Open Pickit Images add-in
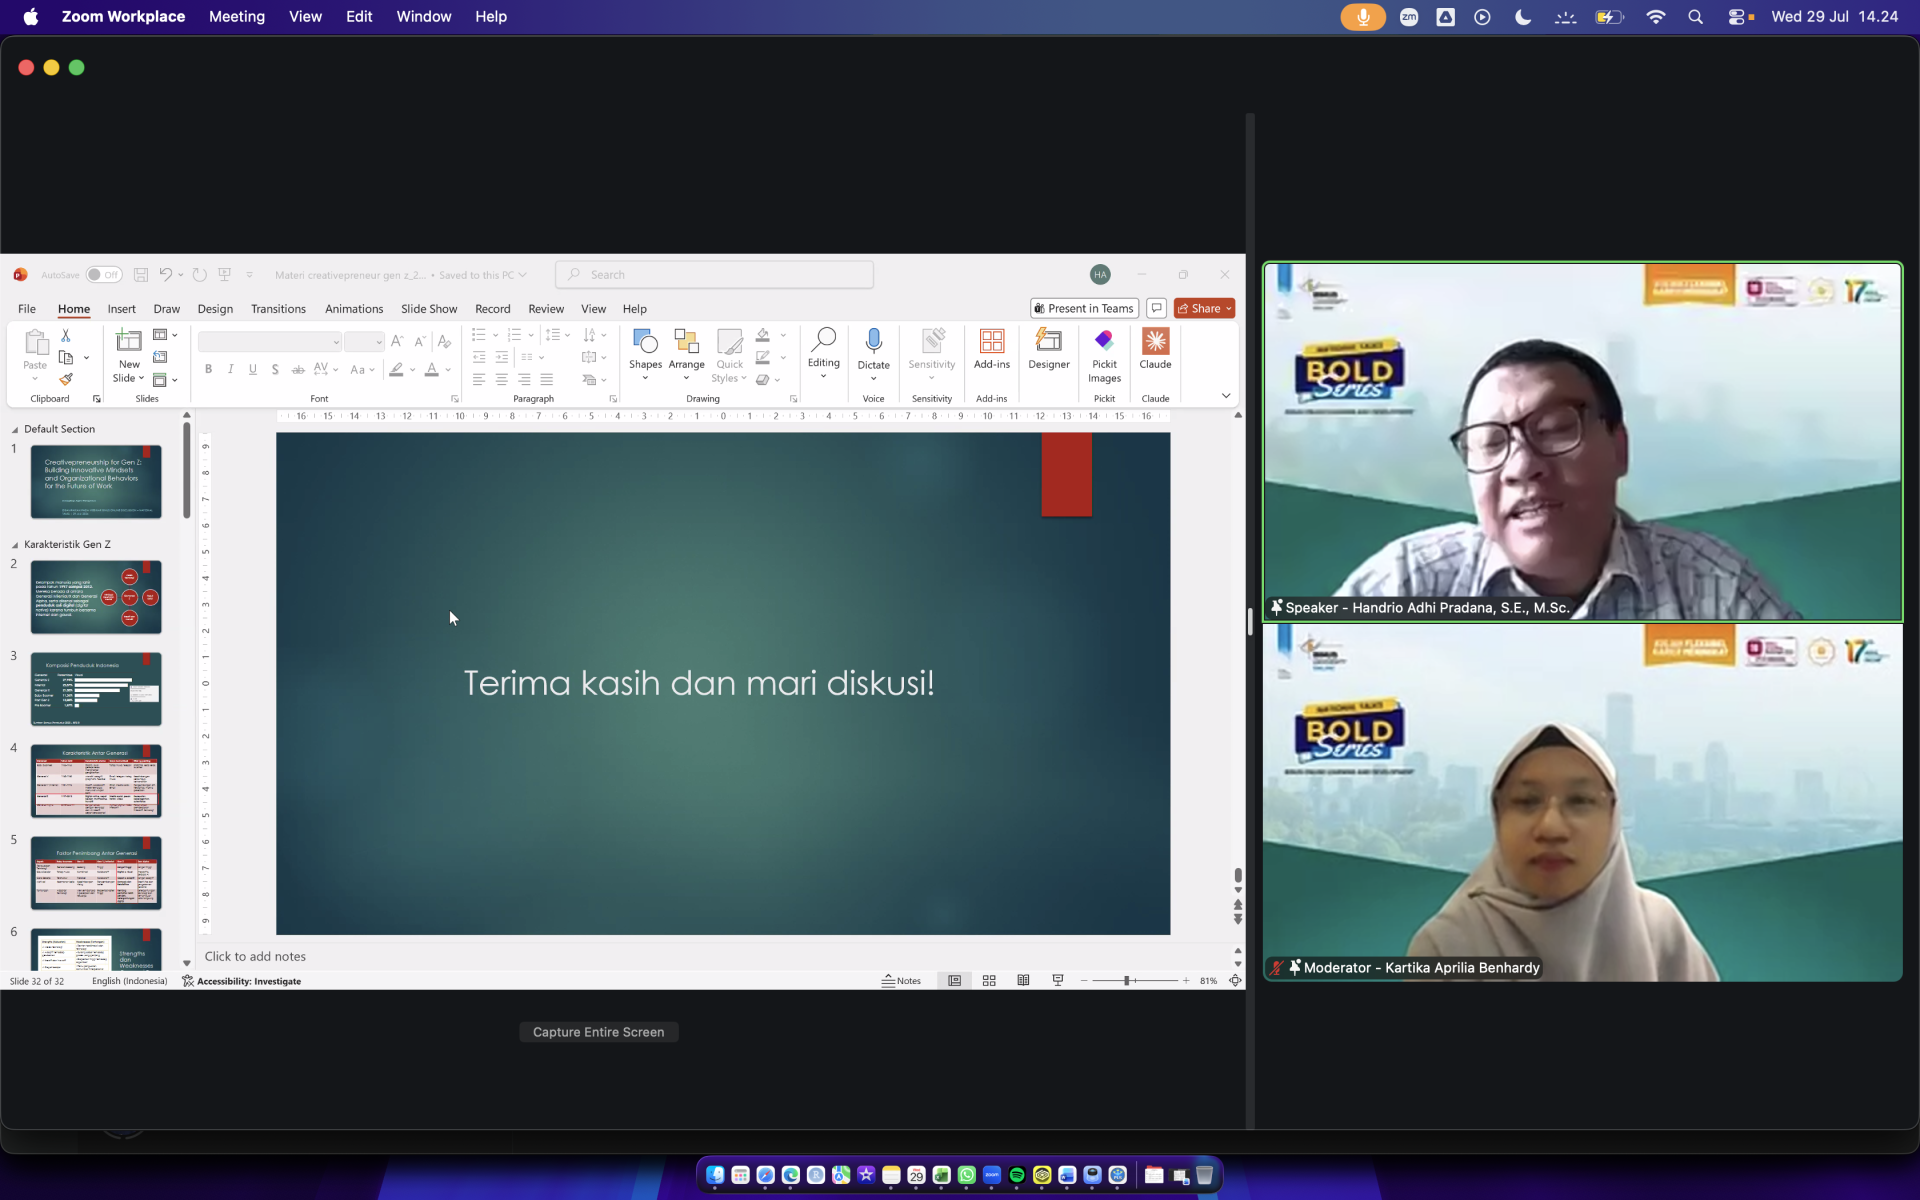1920x1200 pixels. tap(1104, 355)
